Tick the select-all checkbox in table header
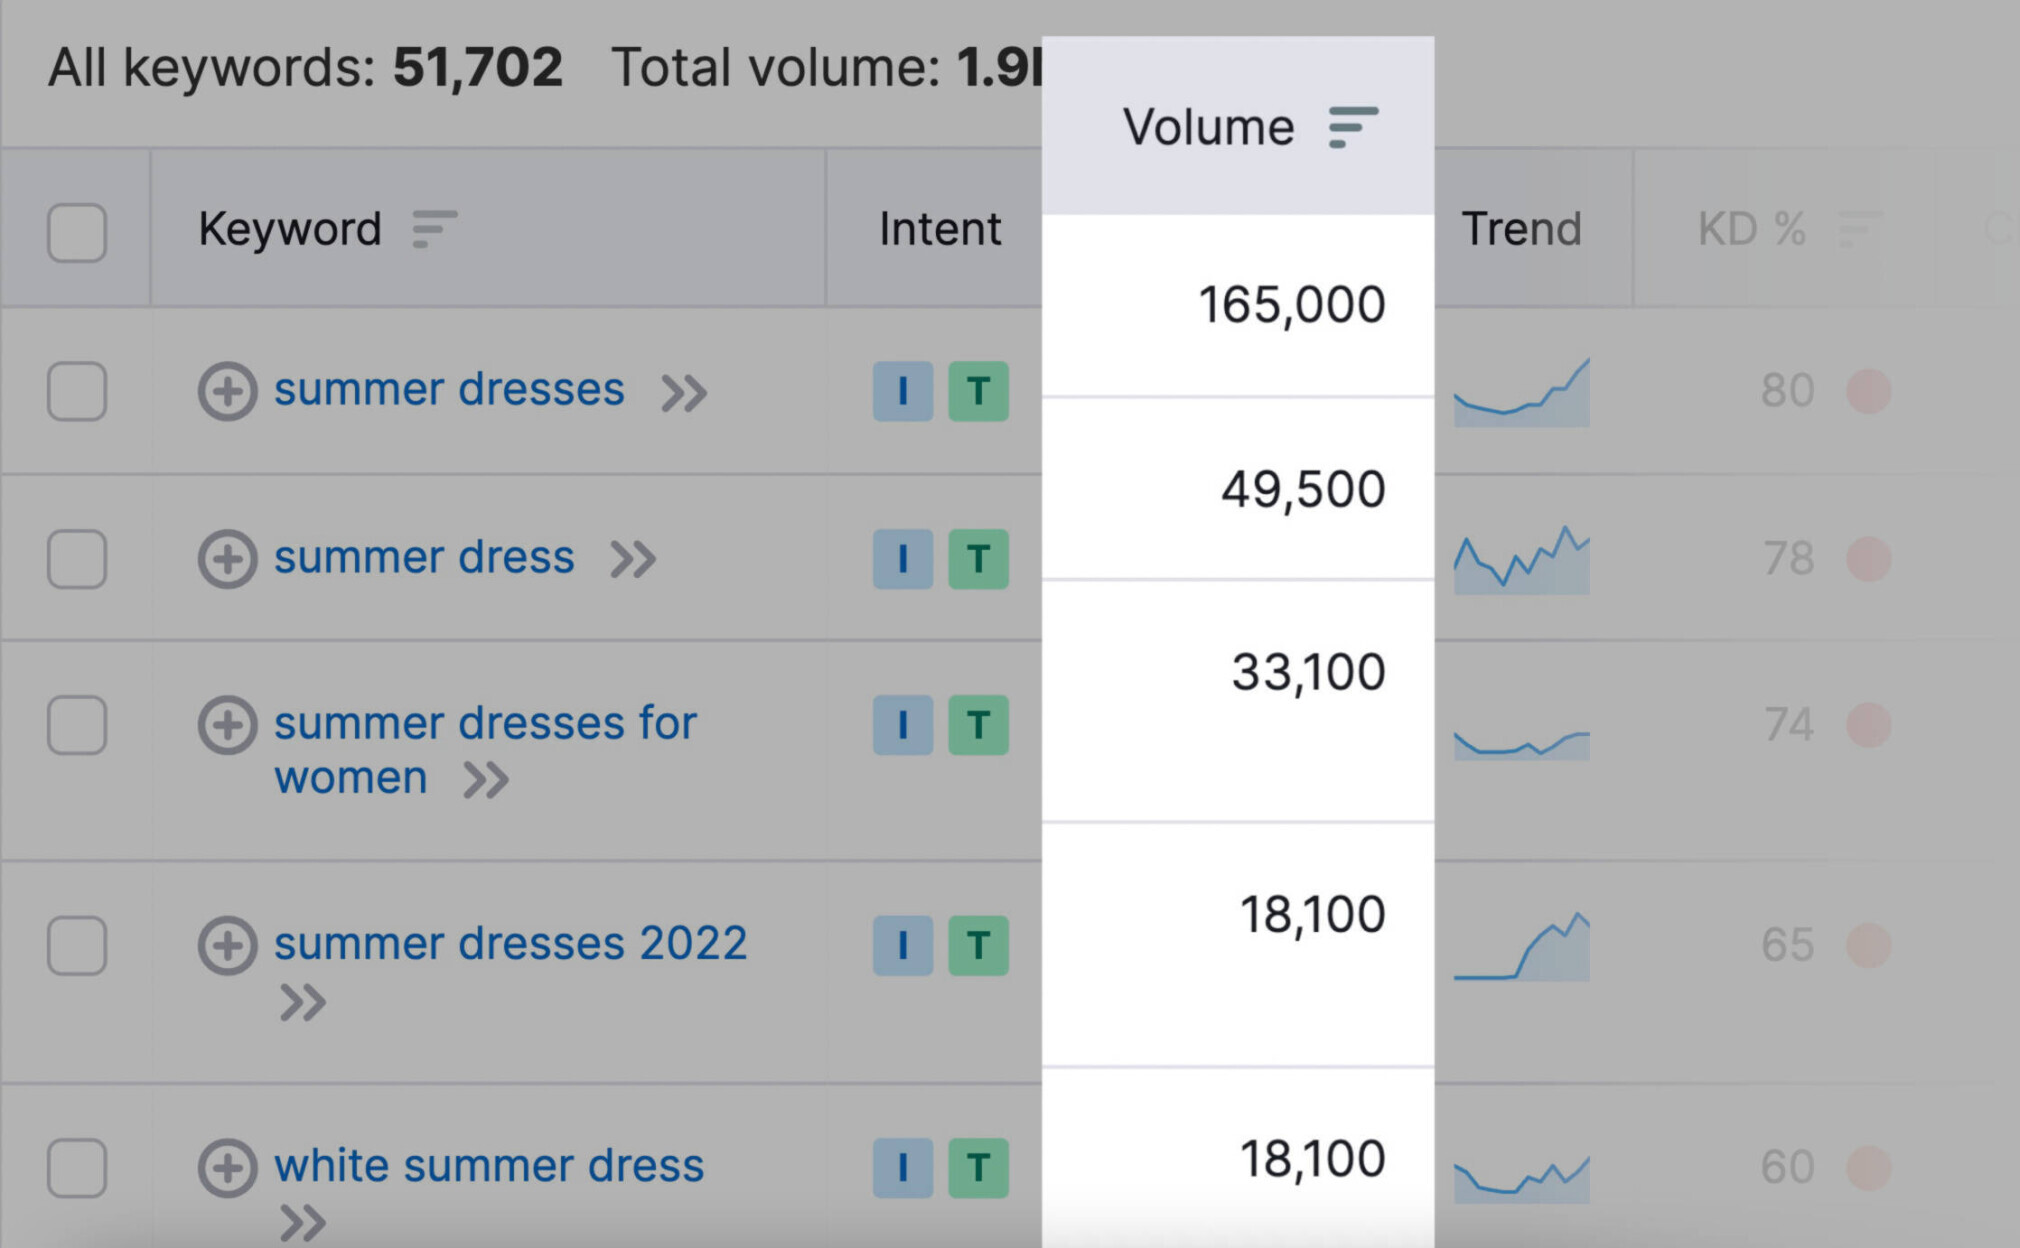The width and height of the screenshot is (2020, 1248). (77, 233)
